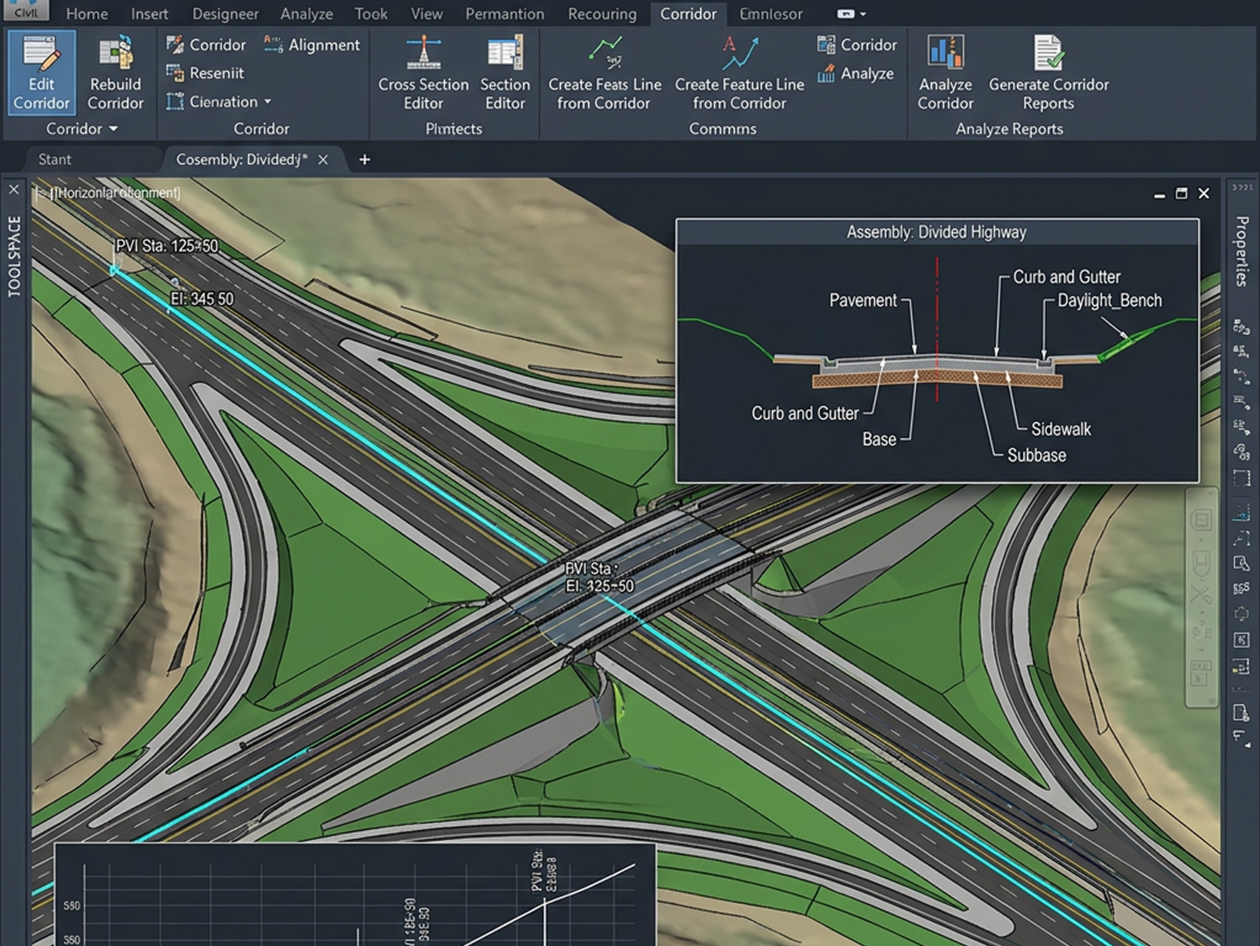Open the Recouring ribbon tab
The width and height of the screenshot is (1260, 946).
[x=602, y=14]
